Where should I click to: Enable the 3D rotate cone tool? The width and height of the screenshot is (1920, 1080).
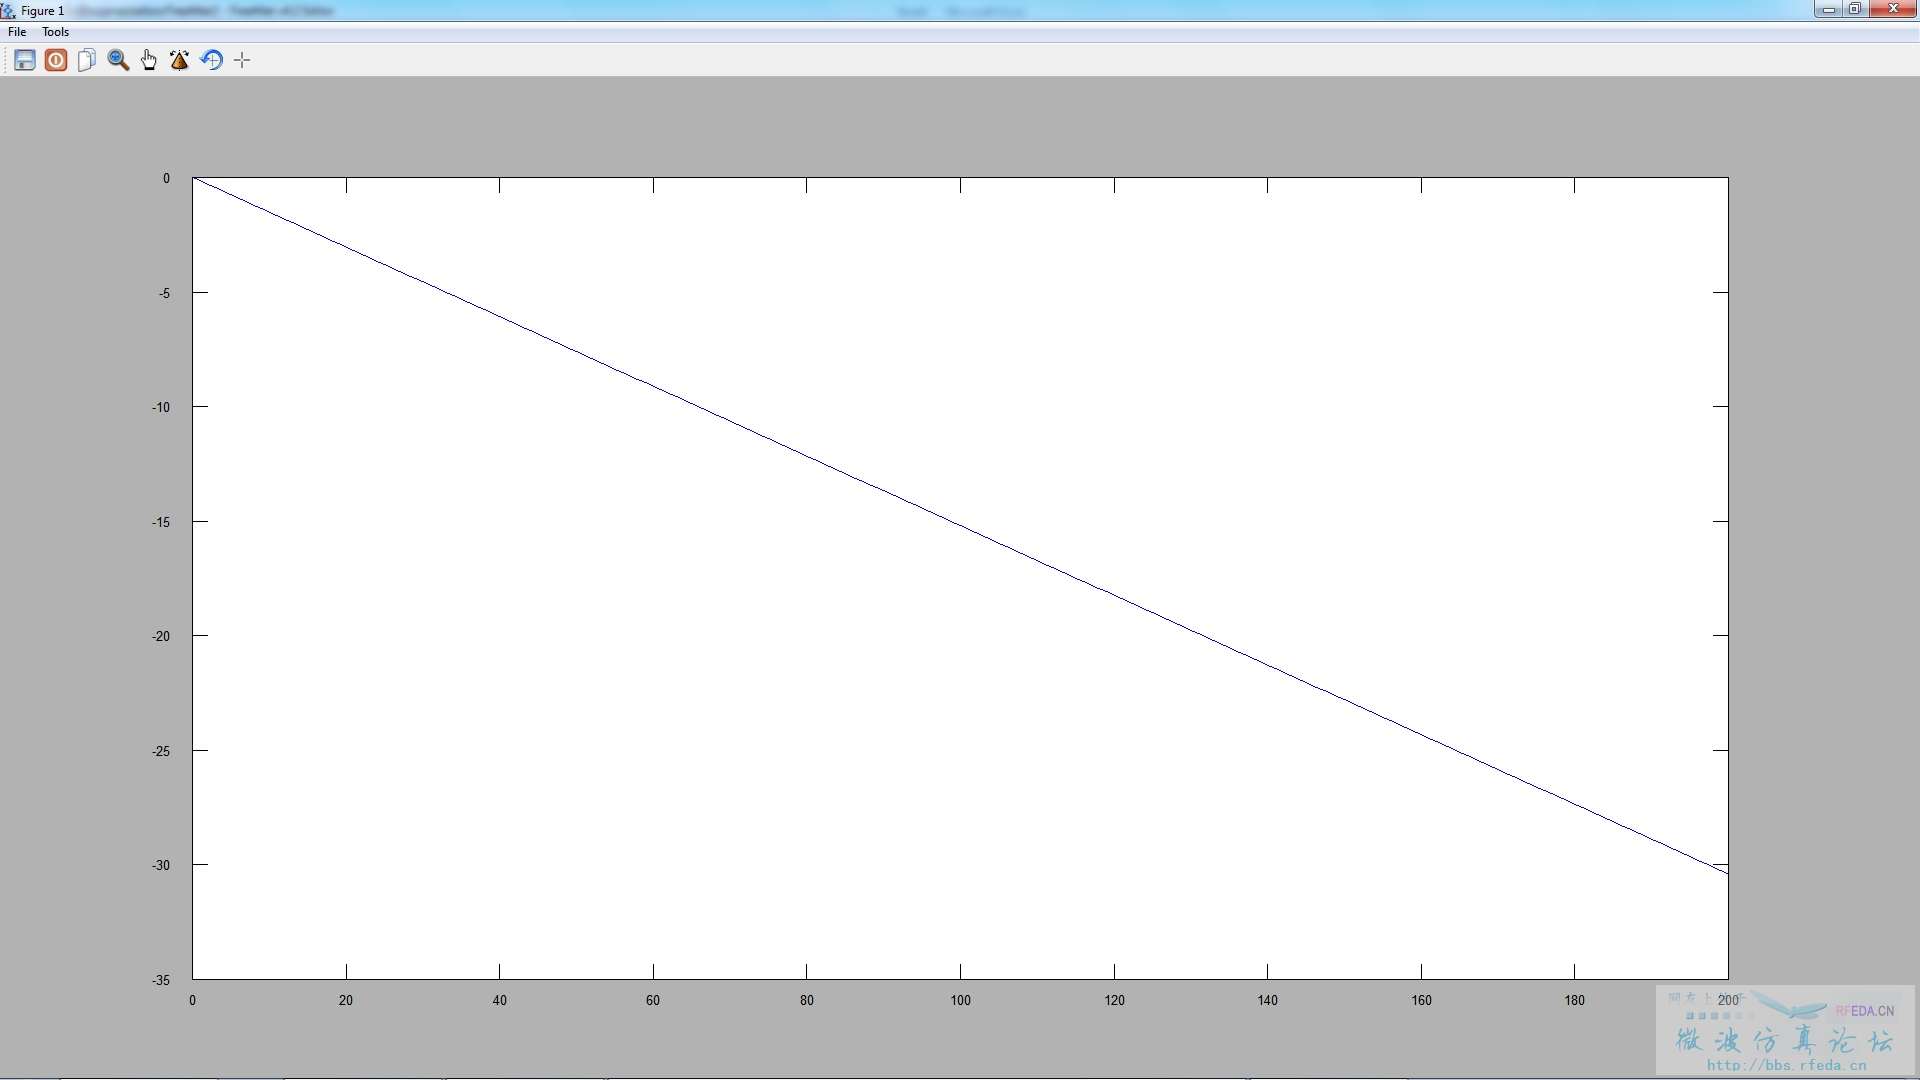(x=180, y=60)
